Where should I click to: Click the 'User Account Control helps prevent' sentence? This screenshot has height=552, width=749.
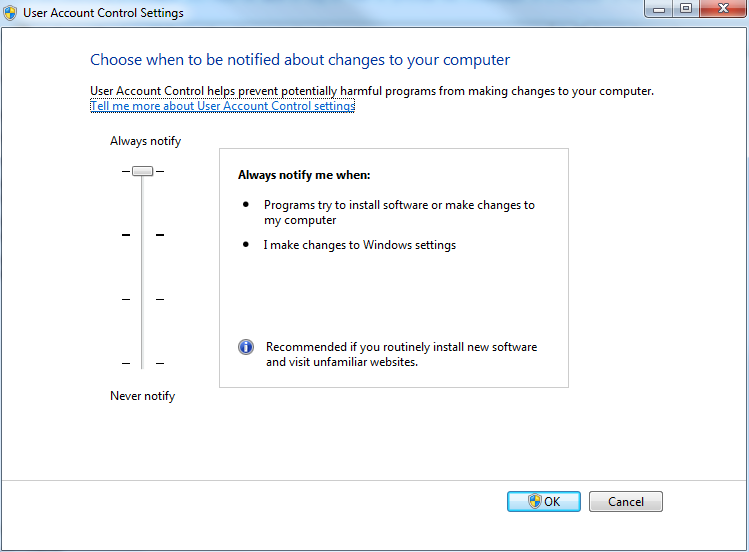click(372, 91)
